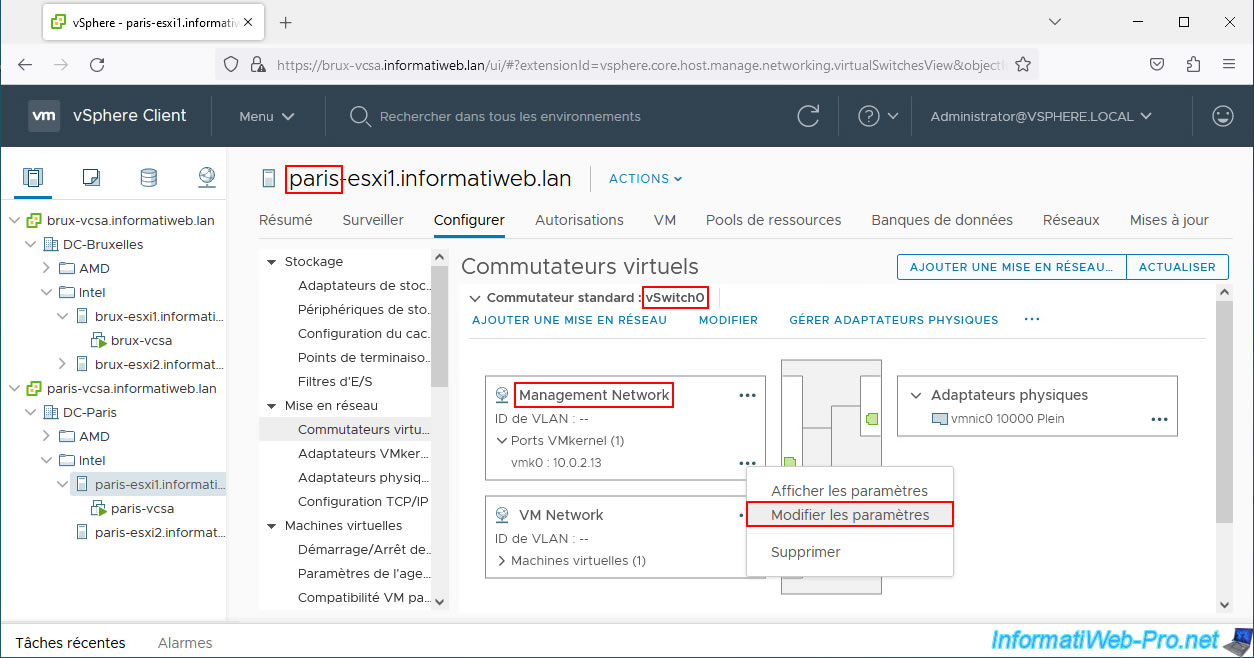Click the bordered AJOUTER UNE MISE EN RÉSEAU... button

(x=1011, y=267)
